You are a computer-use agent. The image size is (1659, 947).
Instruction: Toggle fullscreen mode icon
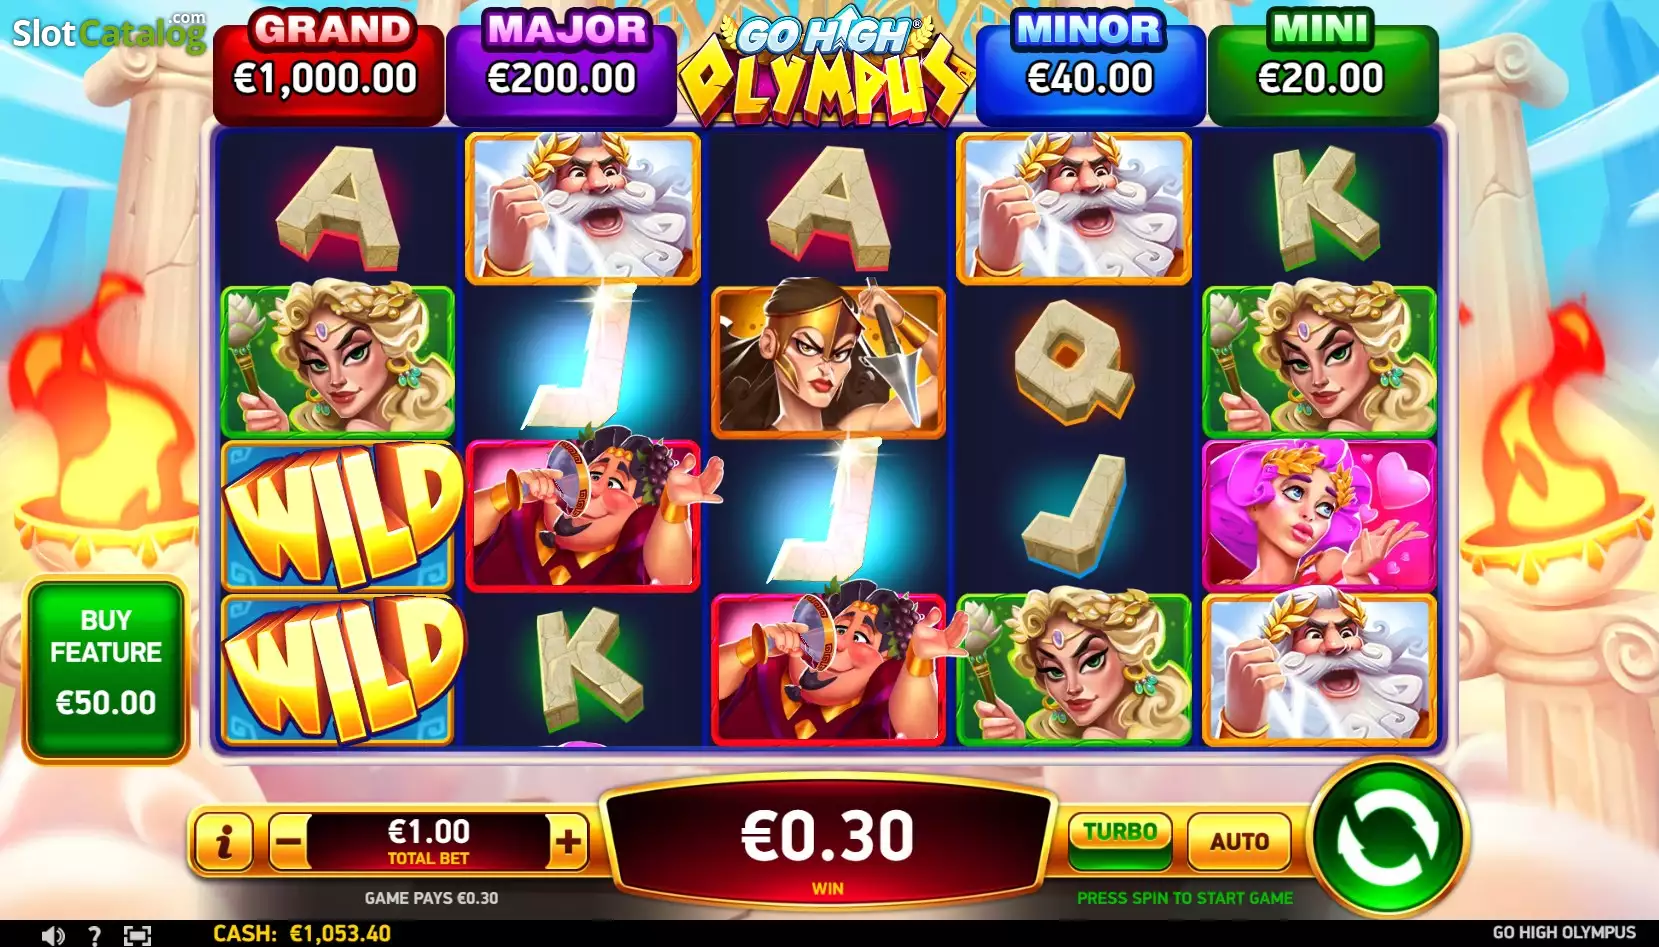pyautogui.click(x=137, y=935)
